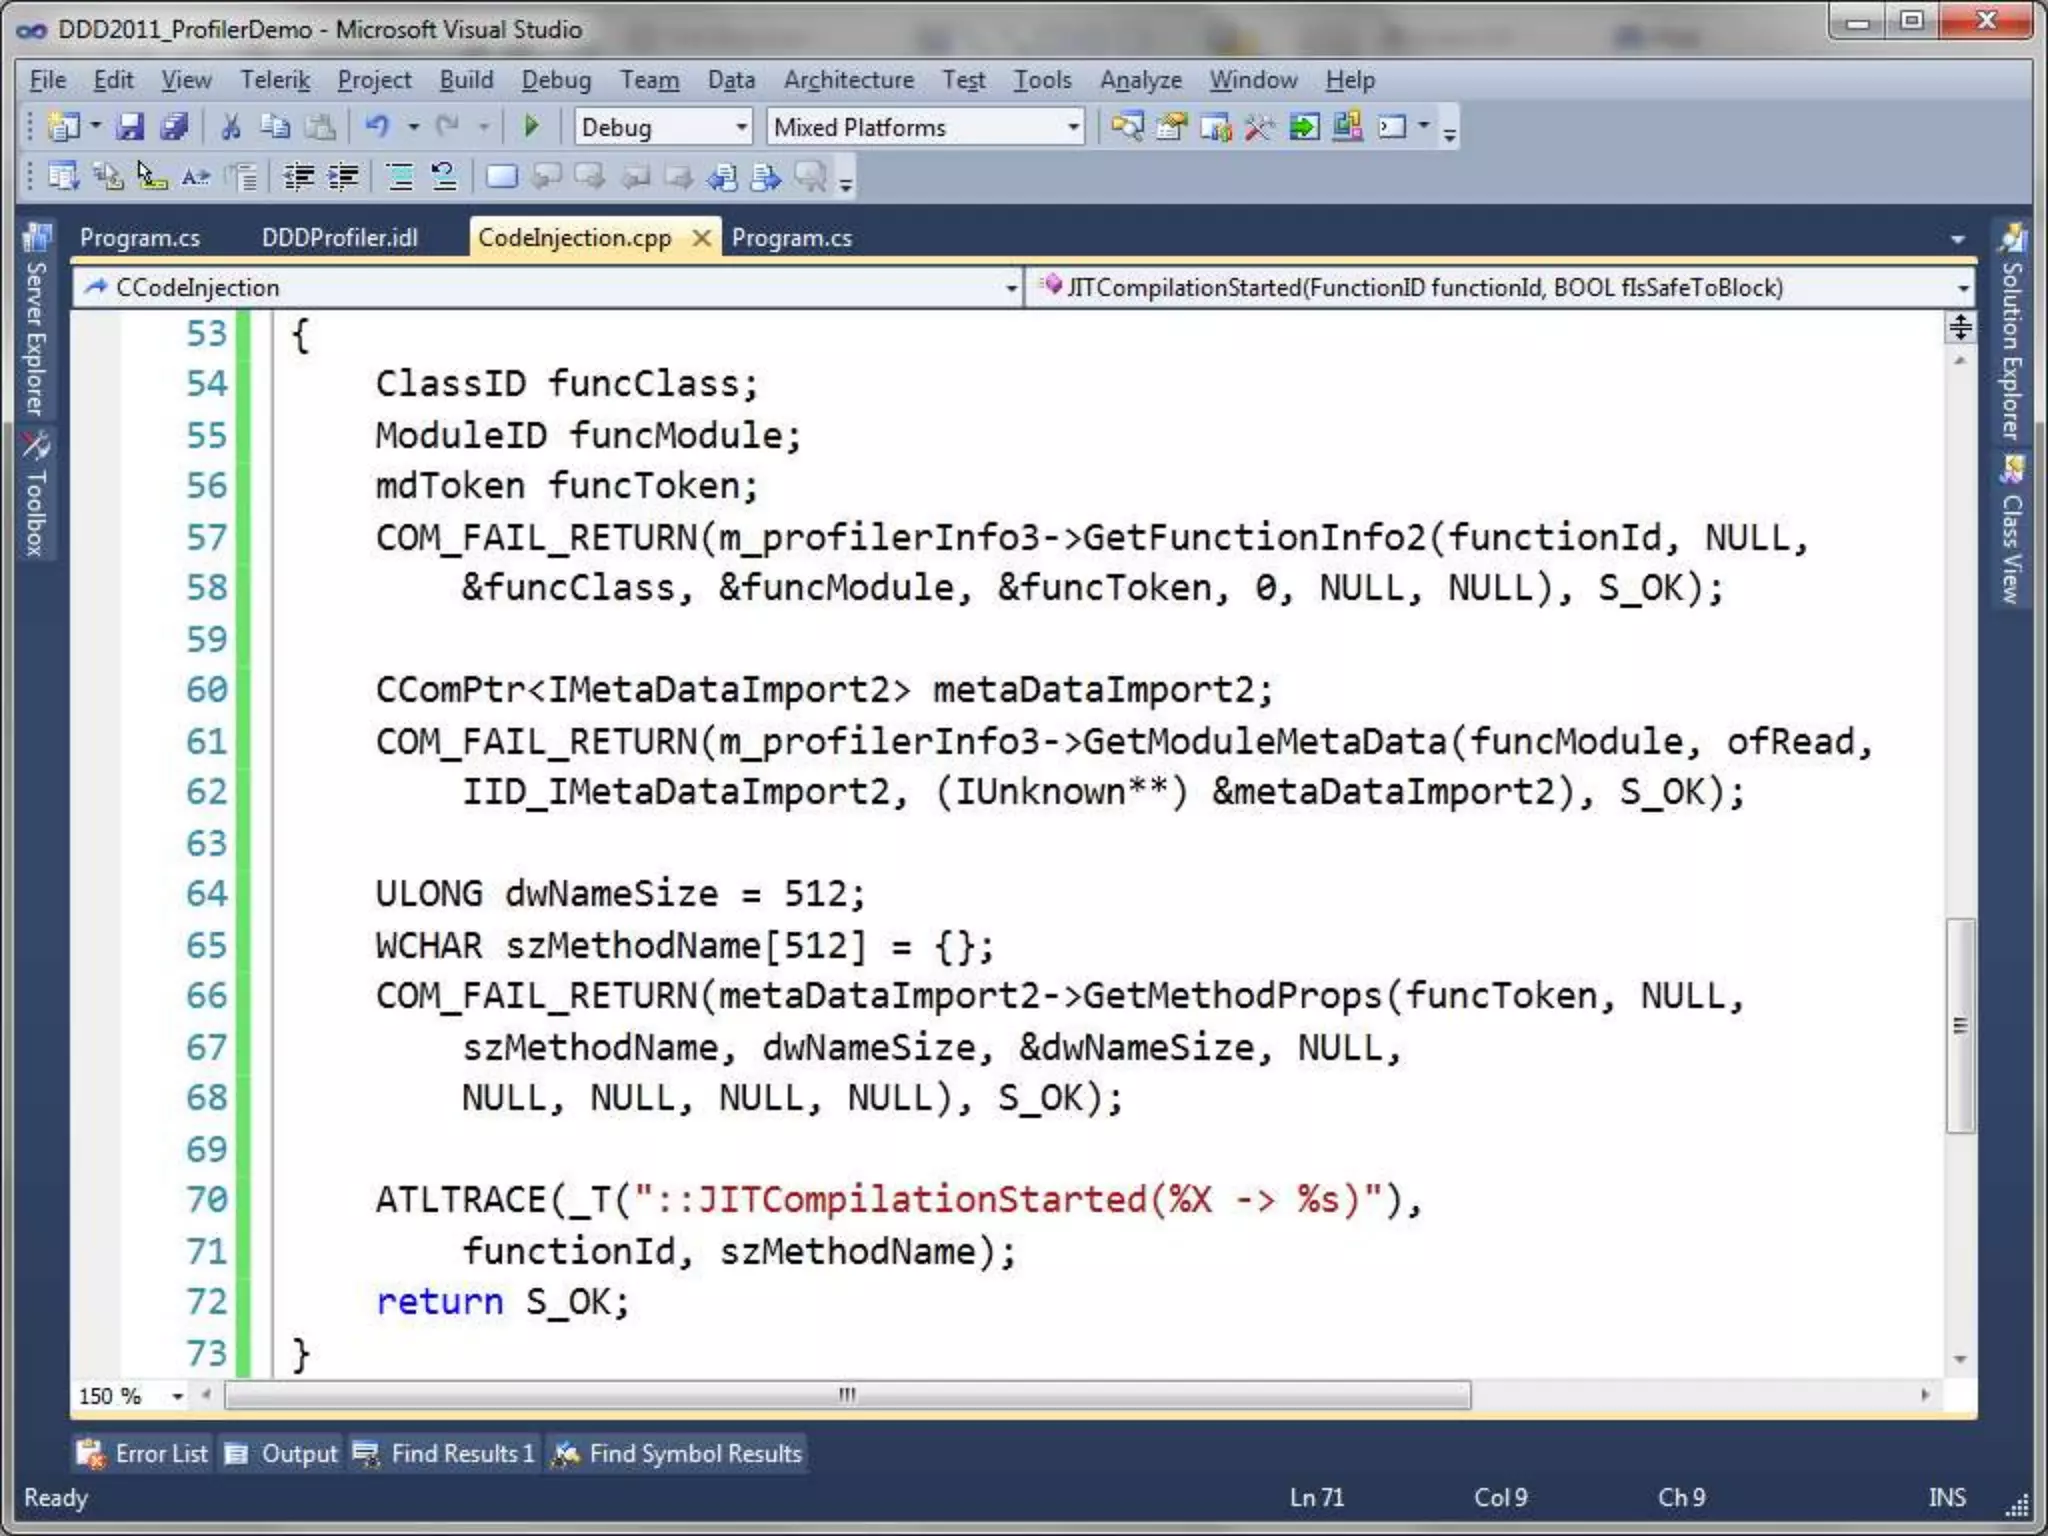Click the Find in Files icon

coord(1126,127)
